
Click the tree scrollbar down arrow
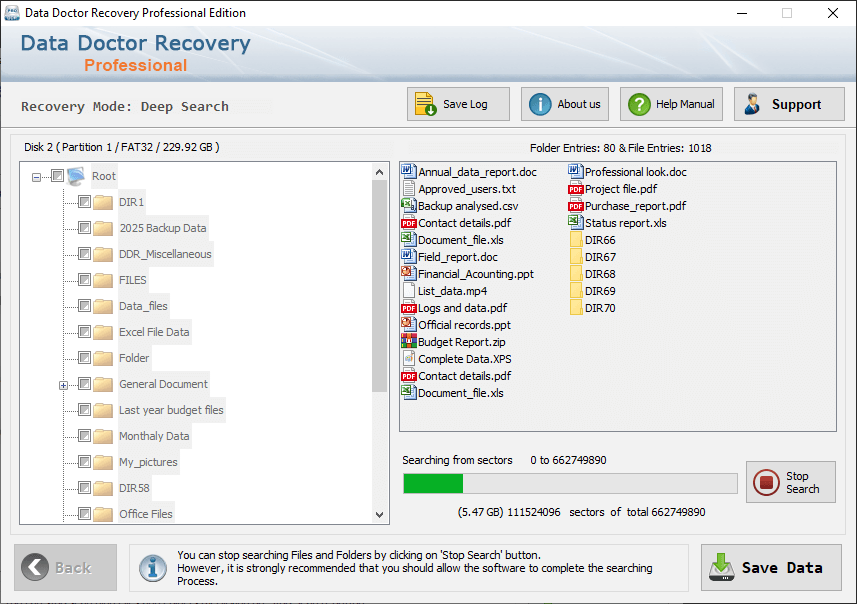click(x=379, y=514)
